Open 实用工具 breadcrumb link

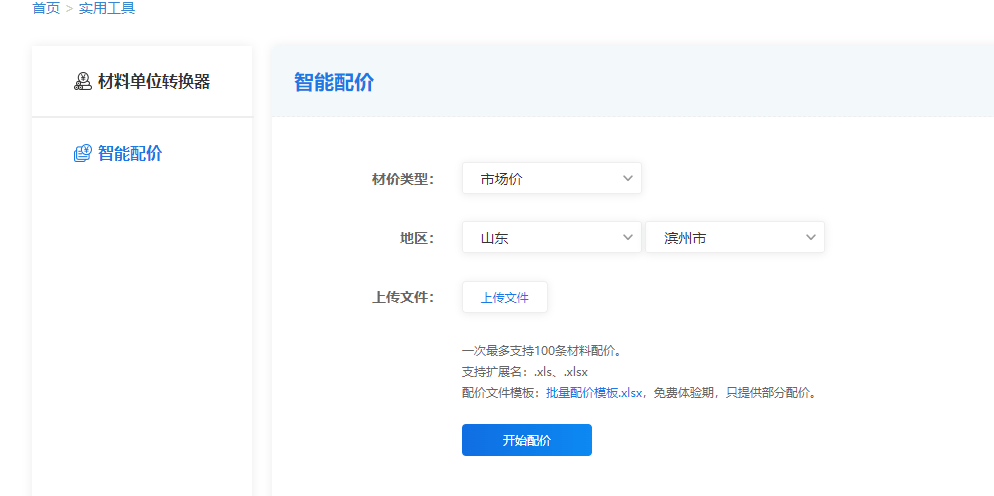106,9
